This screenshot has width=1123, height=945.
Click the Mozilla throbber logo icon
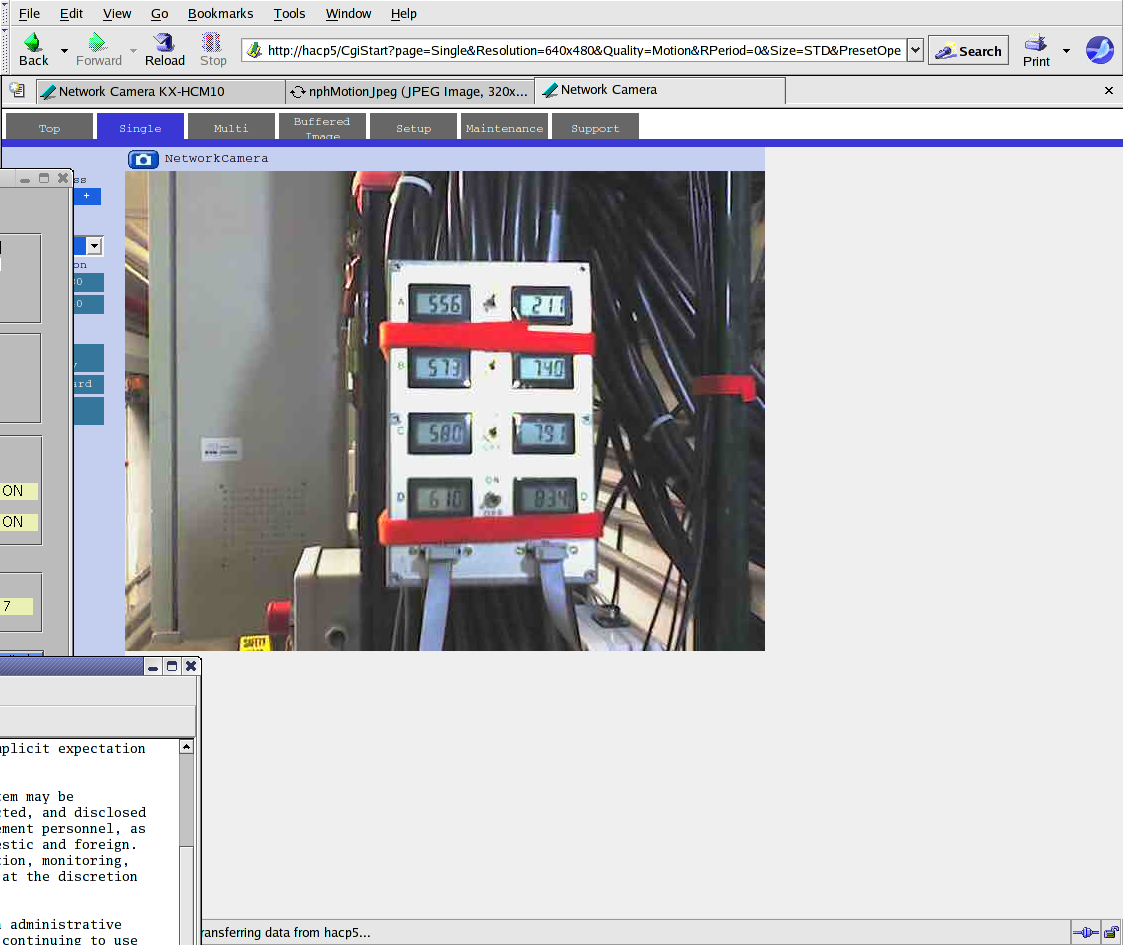coord(1099,50)
